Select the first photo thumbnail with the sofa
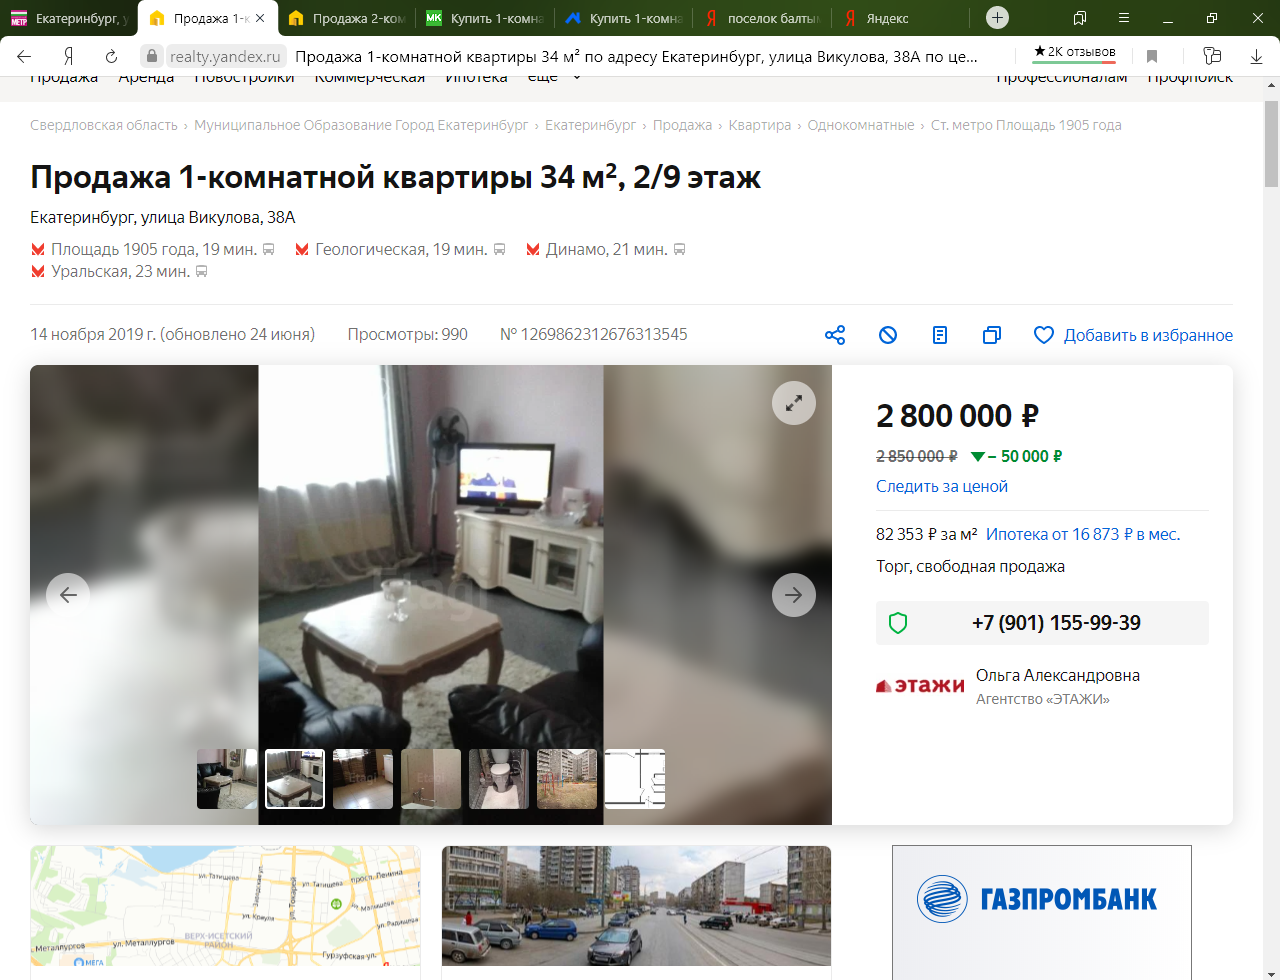This screenshot has height=980, width=1280. click(227, 779)
